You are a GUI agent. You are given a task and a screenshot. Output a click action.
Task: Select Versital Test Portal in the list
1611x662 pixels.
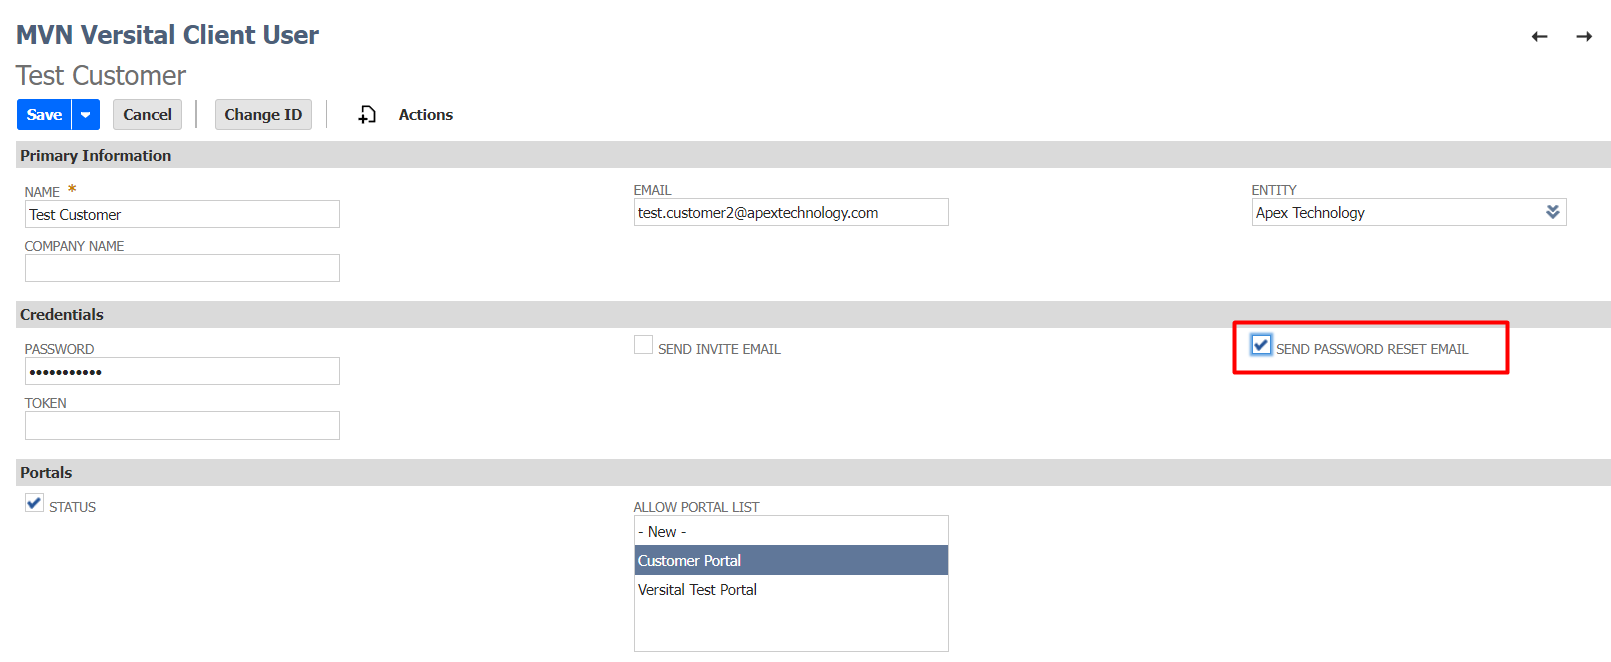point(790,590)
